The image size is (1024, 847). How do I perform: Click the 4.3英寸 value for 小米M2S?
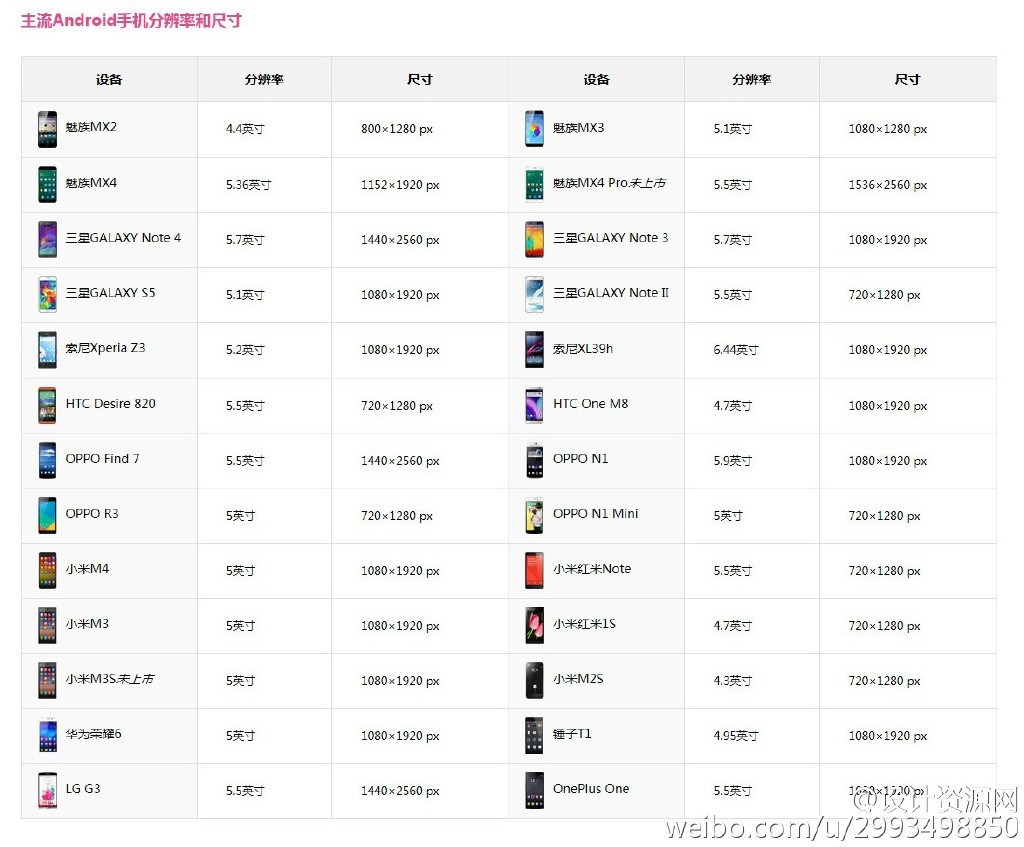tap(732, 681)
